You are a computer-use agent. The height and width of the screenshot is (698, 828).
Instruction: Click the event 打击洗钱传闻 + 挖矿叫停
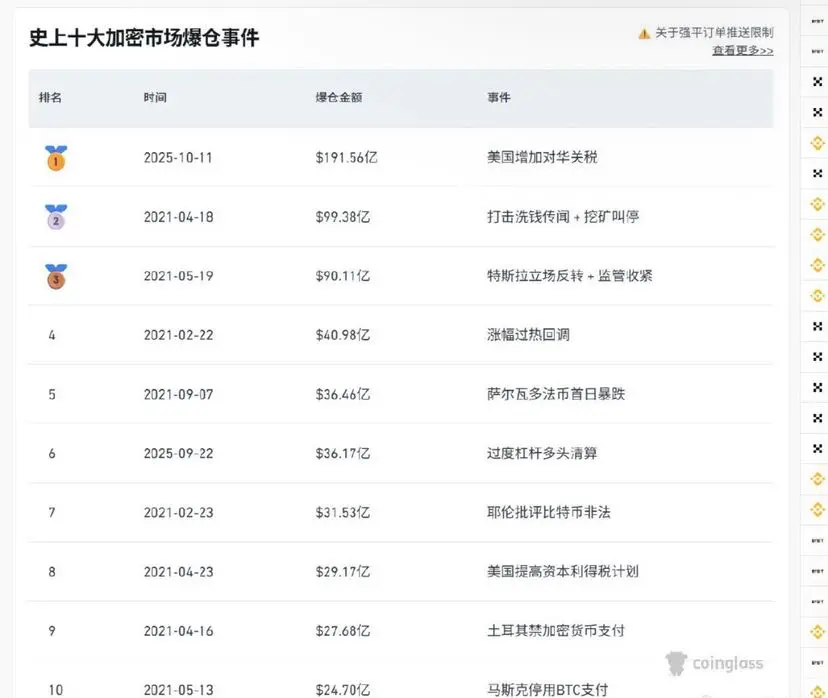(x=563, y=216)
